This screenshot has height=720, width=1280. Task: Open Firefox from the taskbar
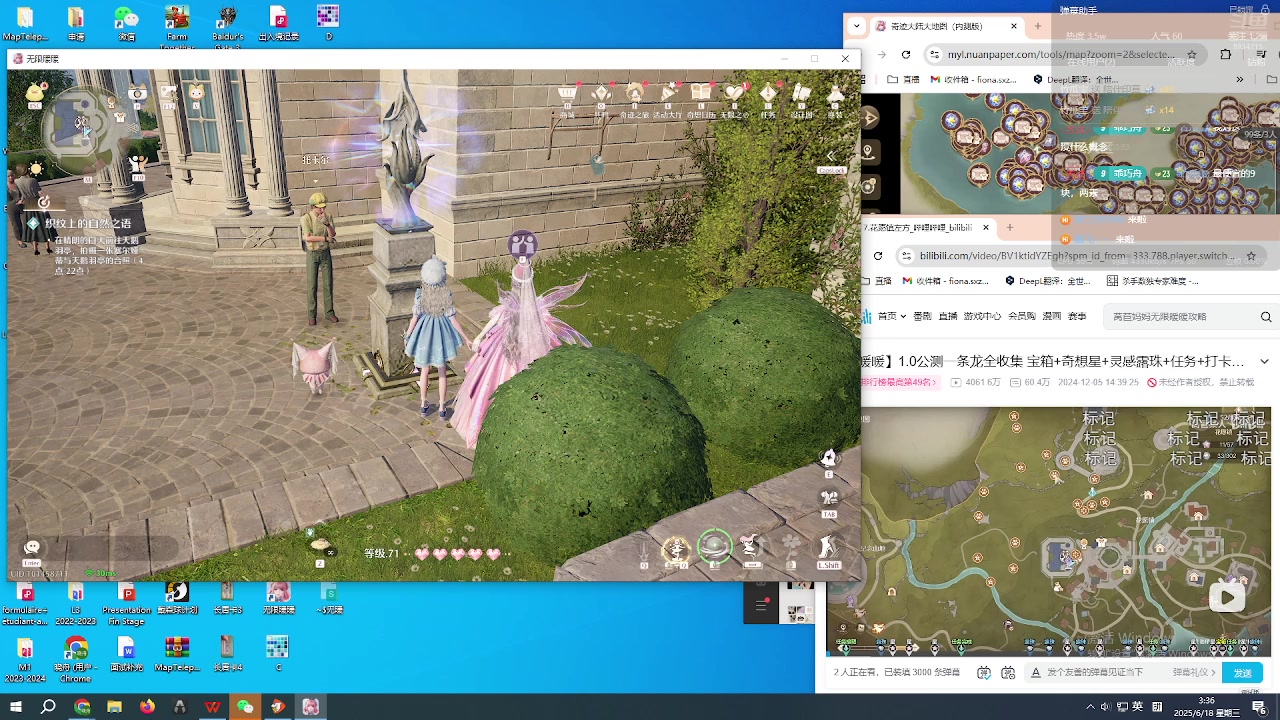click(147, 706)
